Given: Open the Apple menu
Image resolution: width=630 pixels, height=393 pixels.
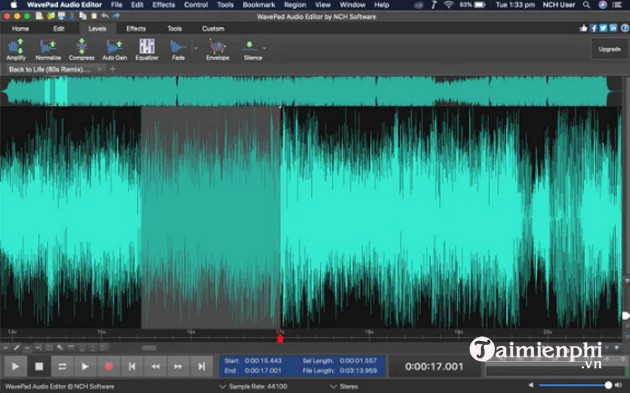Looking at the screenshot, I should [14, 5].
